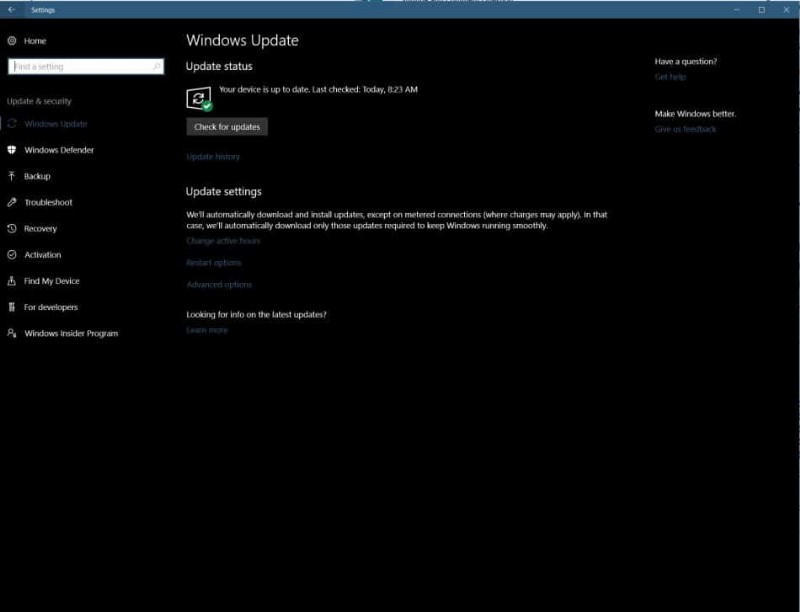Click the Home icon in sidebar
Screen dimensions: 800x612
point(12,41)
